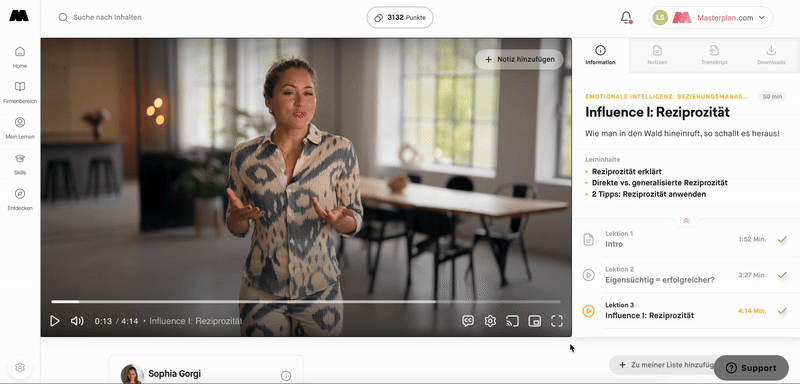Click the '3:27 Min.' duration

(x=752, y=275)
